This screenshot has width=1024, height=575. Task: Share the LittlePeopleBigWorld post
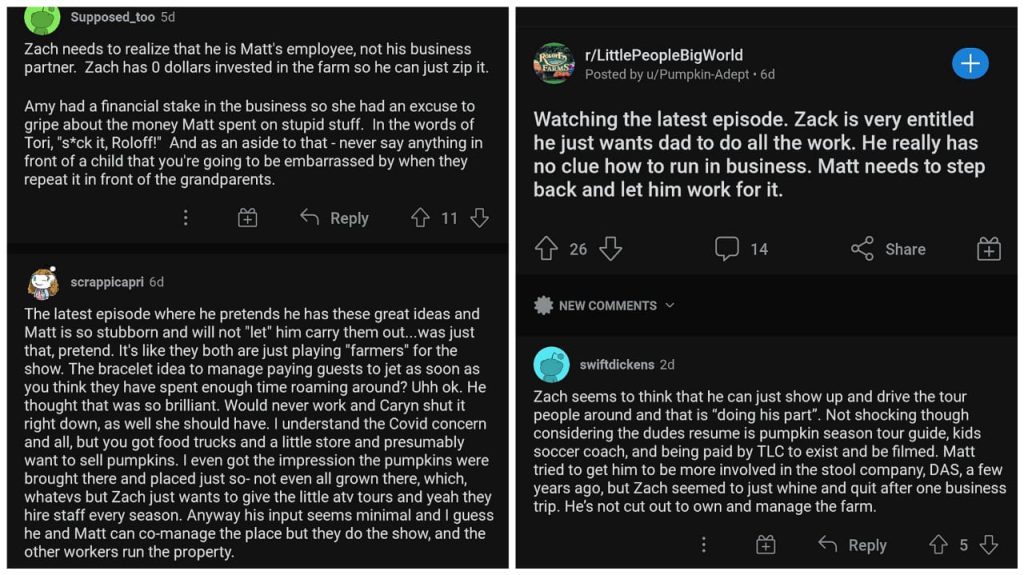888,249
